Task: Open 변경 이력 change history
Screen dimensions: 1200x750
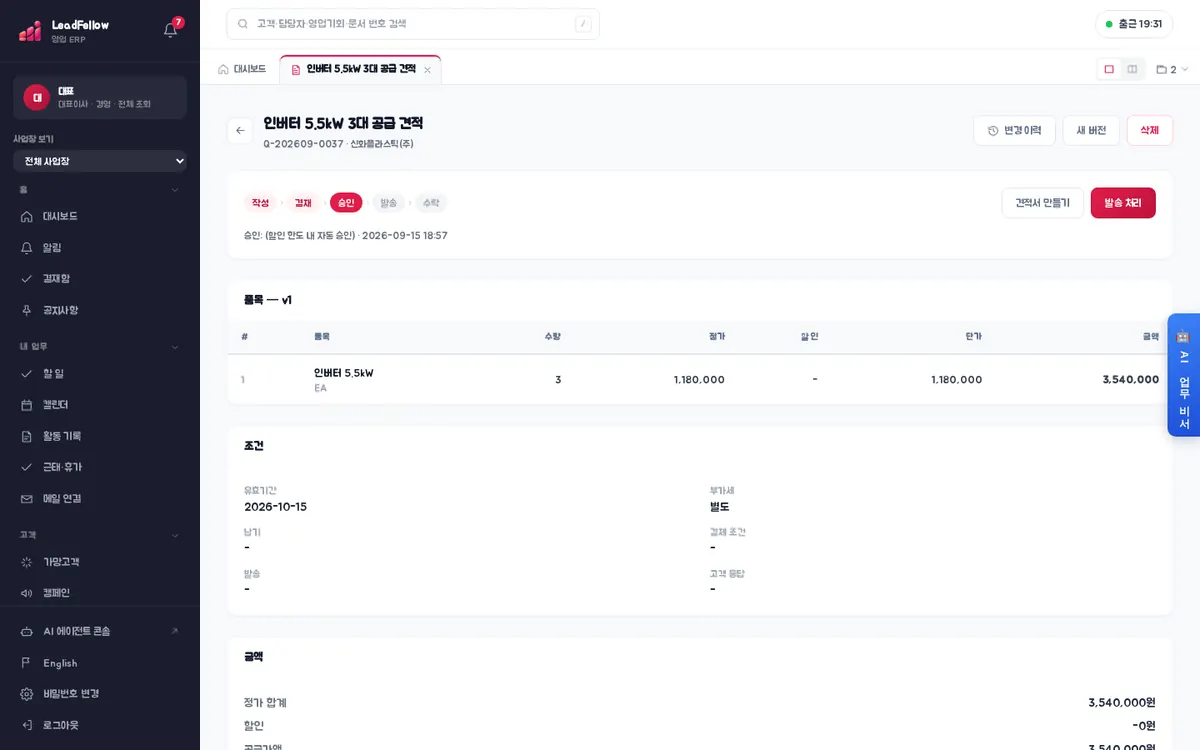Action: click(1014, 131)
